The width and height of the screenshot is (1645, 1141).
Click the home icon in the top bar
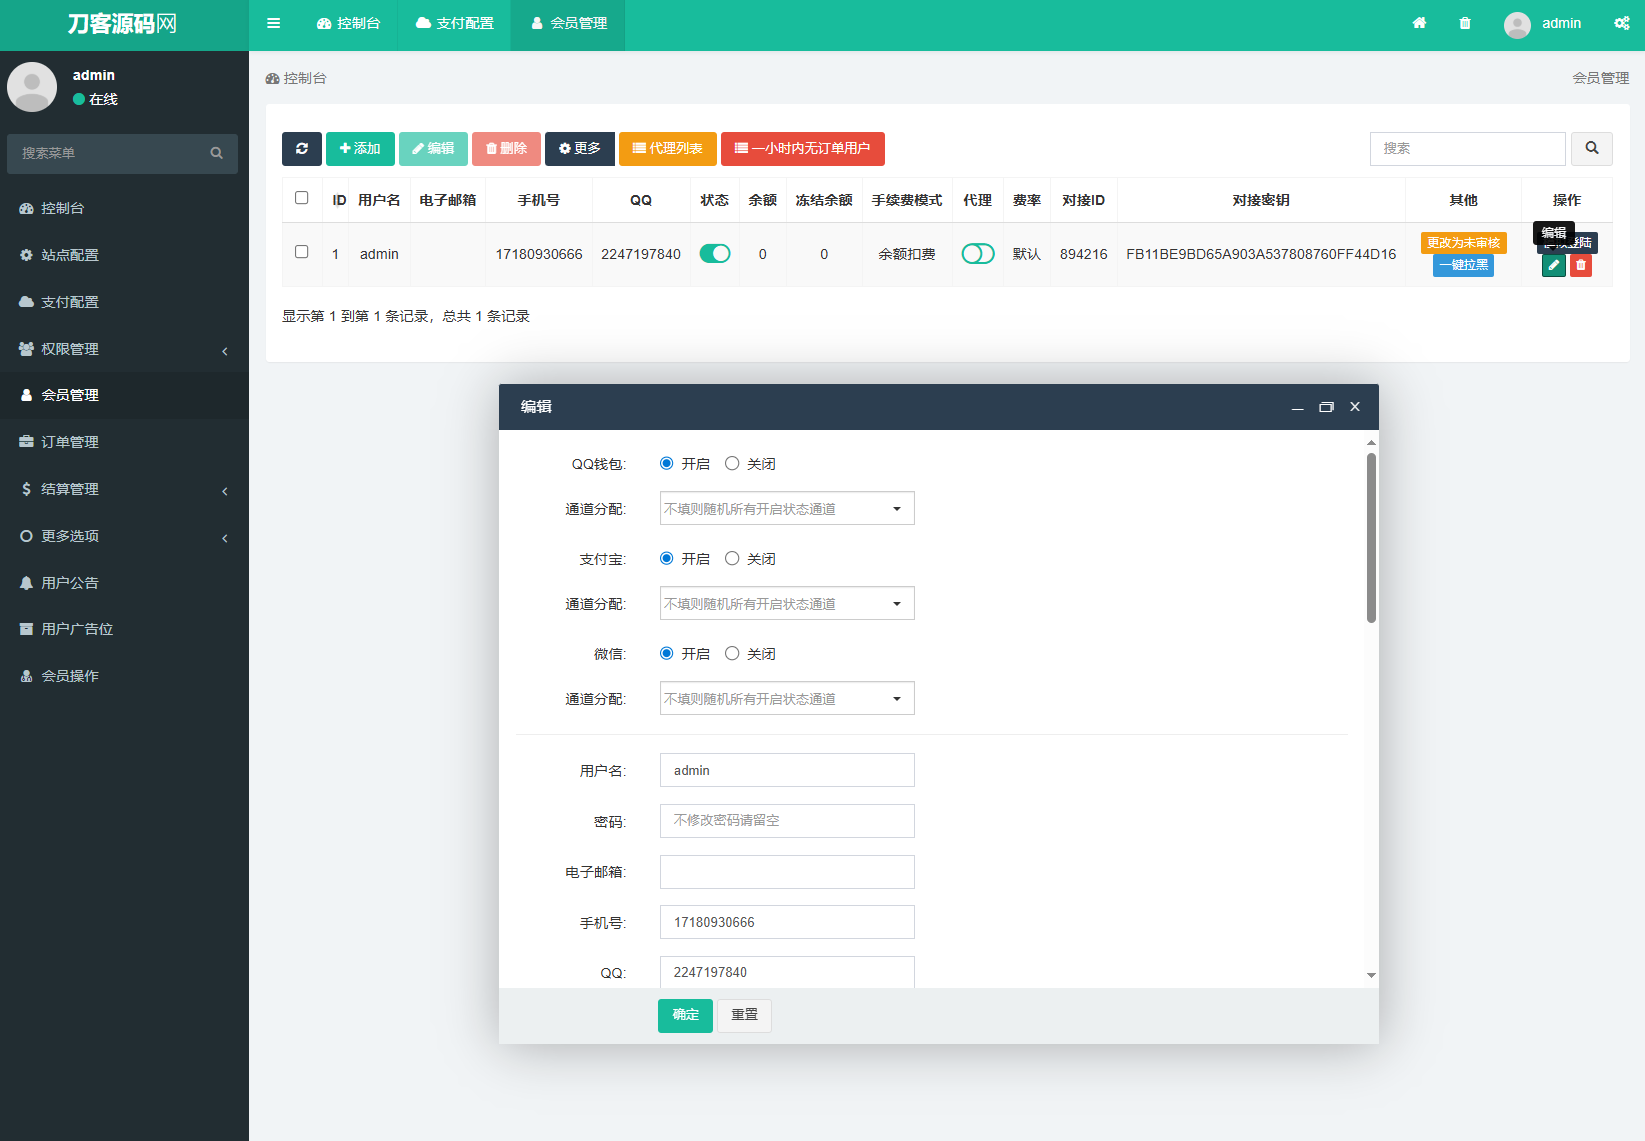tap(1419, 22)
